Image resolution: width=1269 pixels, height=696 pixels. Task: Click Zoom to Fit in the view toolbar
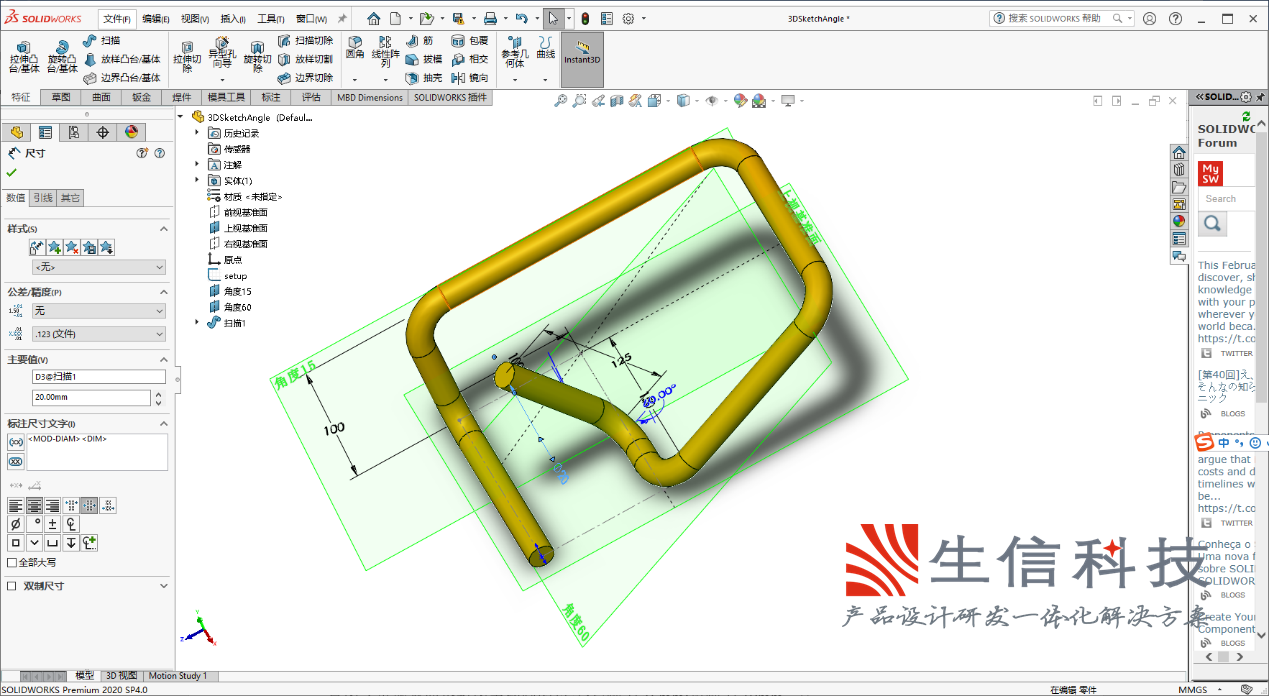pyautogui.click(x=561, y=100)
